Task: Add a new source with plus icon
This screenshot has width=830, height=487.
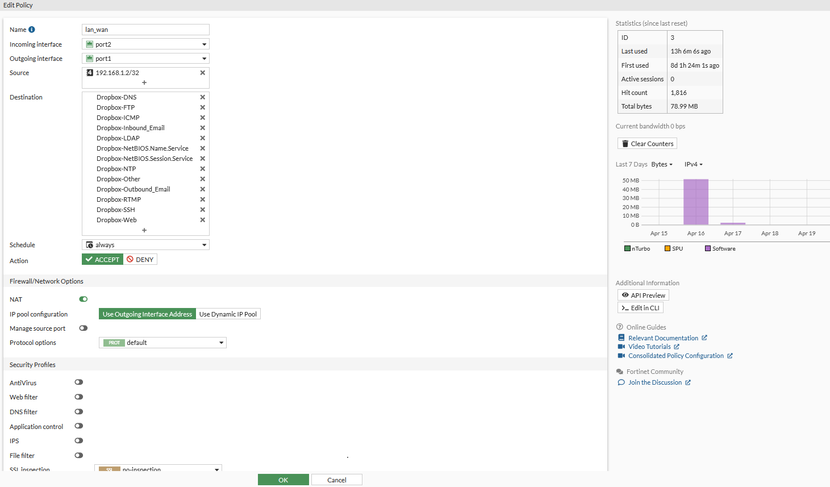Action: [x=144, y=83]
